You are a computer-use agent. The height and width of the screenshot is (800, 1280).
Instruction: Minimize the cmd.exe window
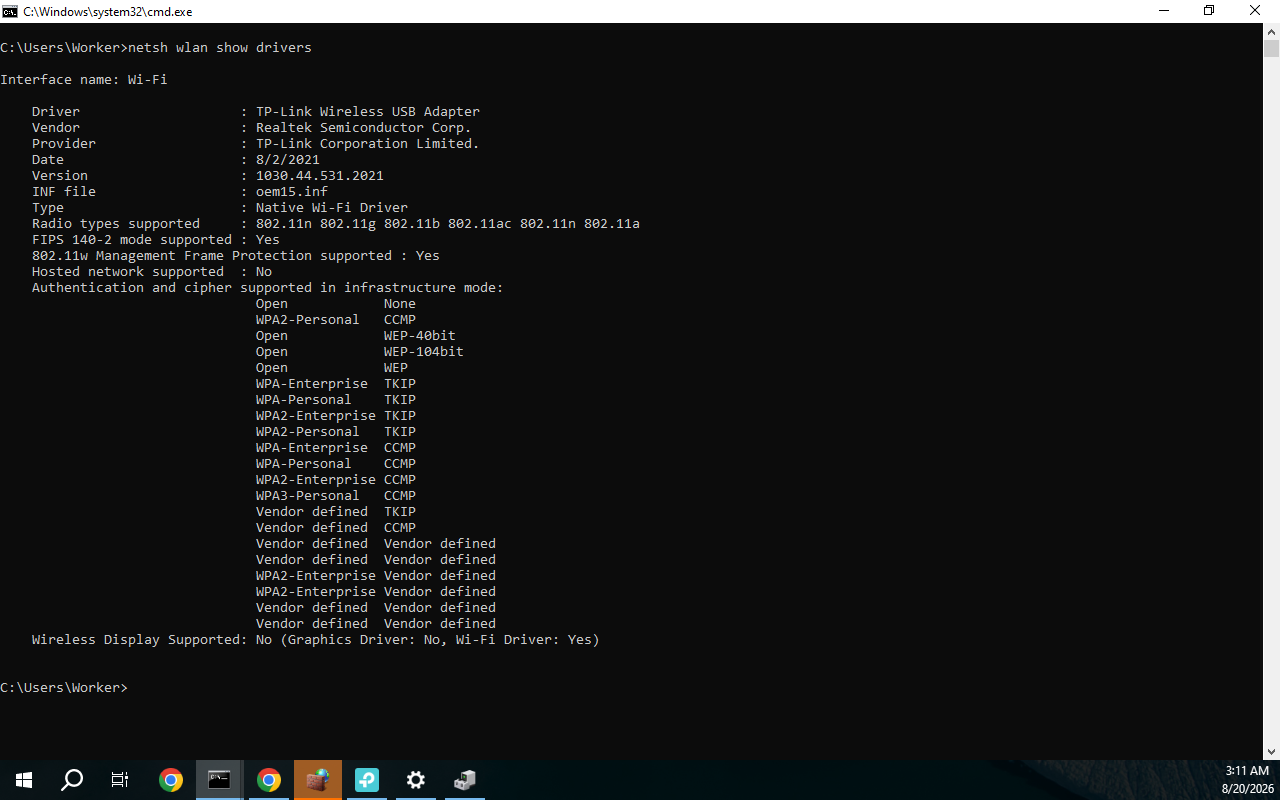(x=1163, y=11)
